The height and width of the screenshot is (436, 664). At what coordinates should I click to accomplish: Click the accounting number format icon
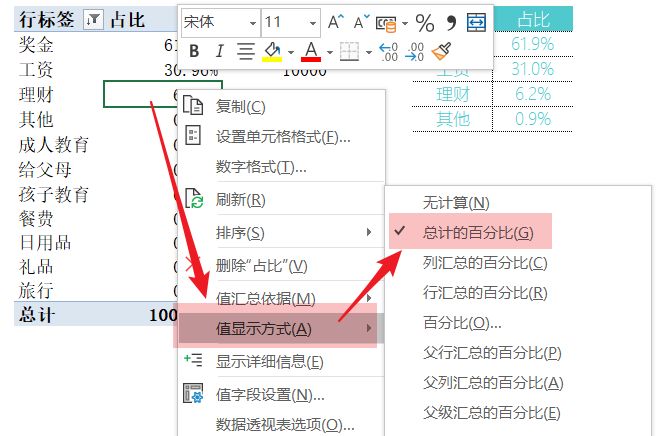click(386, 23)
